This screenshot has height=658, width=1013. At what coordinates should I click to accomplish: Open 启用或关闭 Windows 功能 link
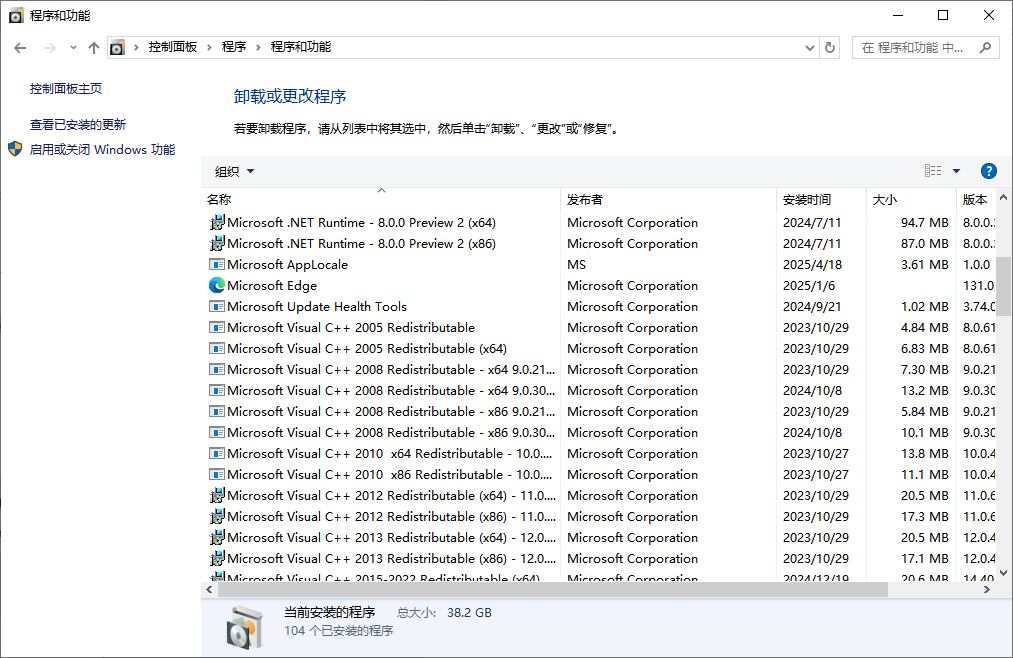103,150
